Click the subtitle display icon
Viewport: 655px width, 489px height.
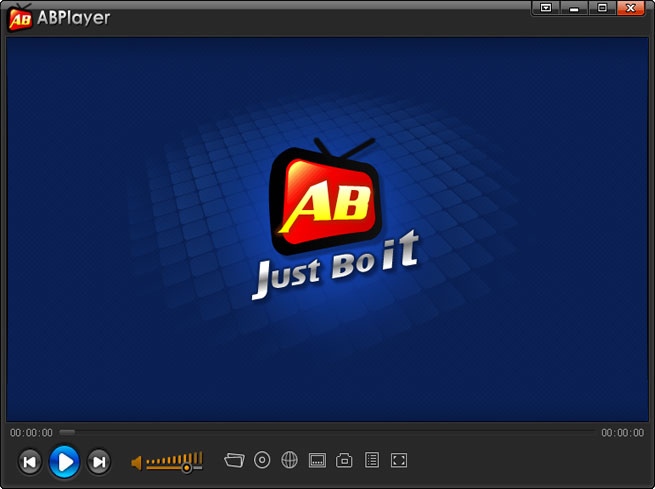point(317,461)
